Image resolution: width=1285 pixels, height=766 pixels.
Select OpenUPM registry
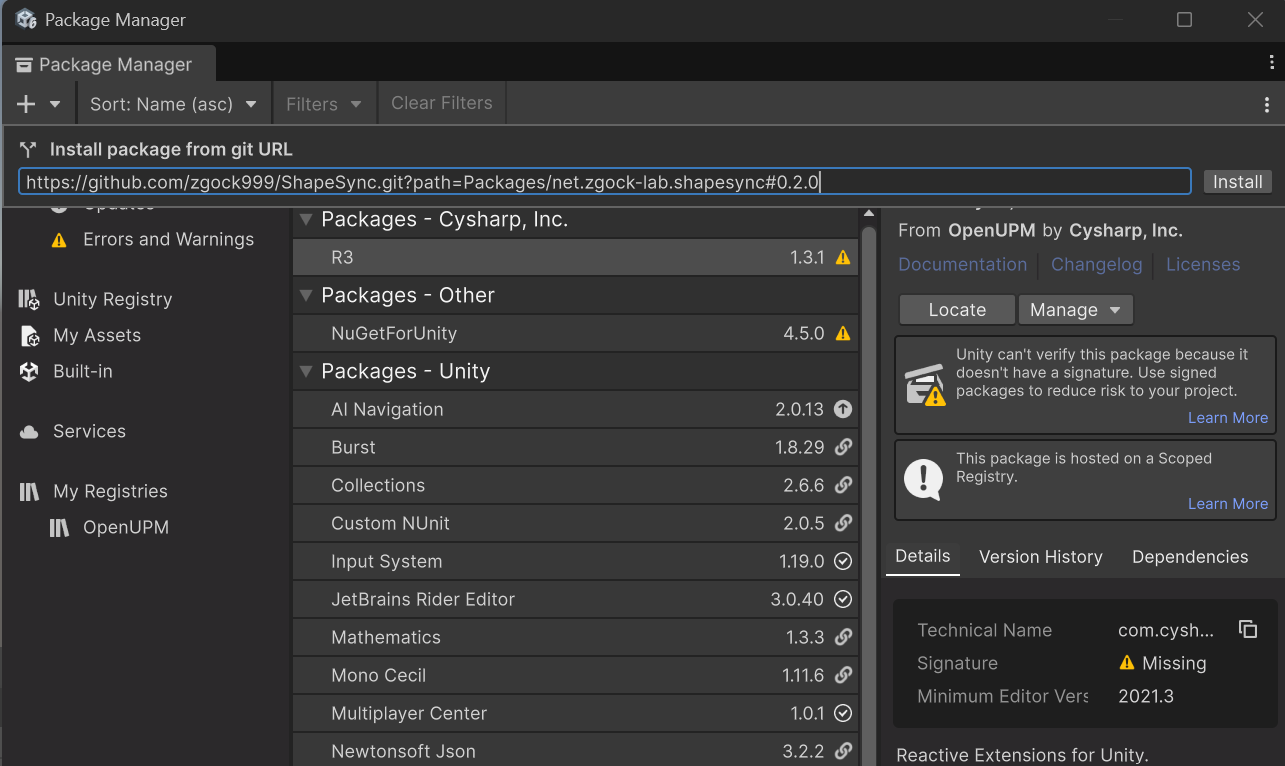click(x=126, y=527)
